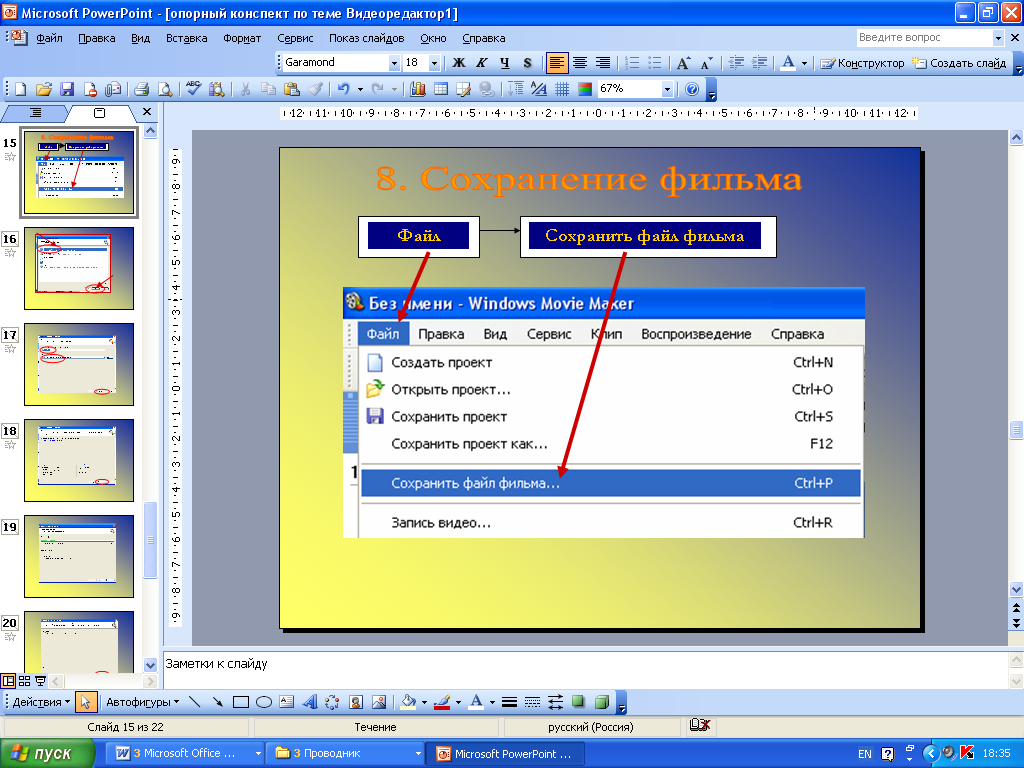Screen dimensions: 1024x768
Task: Pick line color pen swatch
Action: [443, 702]
